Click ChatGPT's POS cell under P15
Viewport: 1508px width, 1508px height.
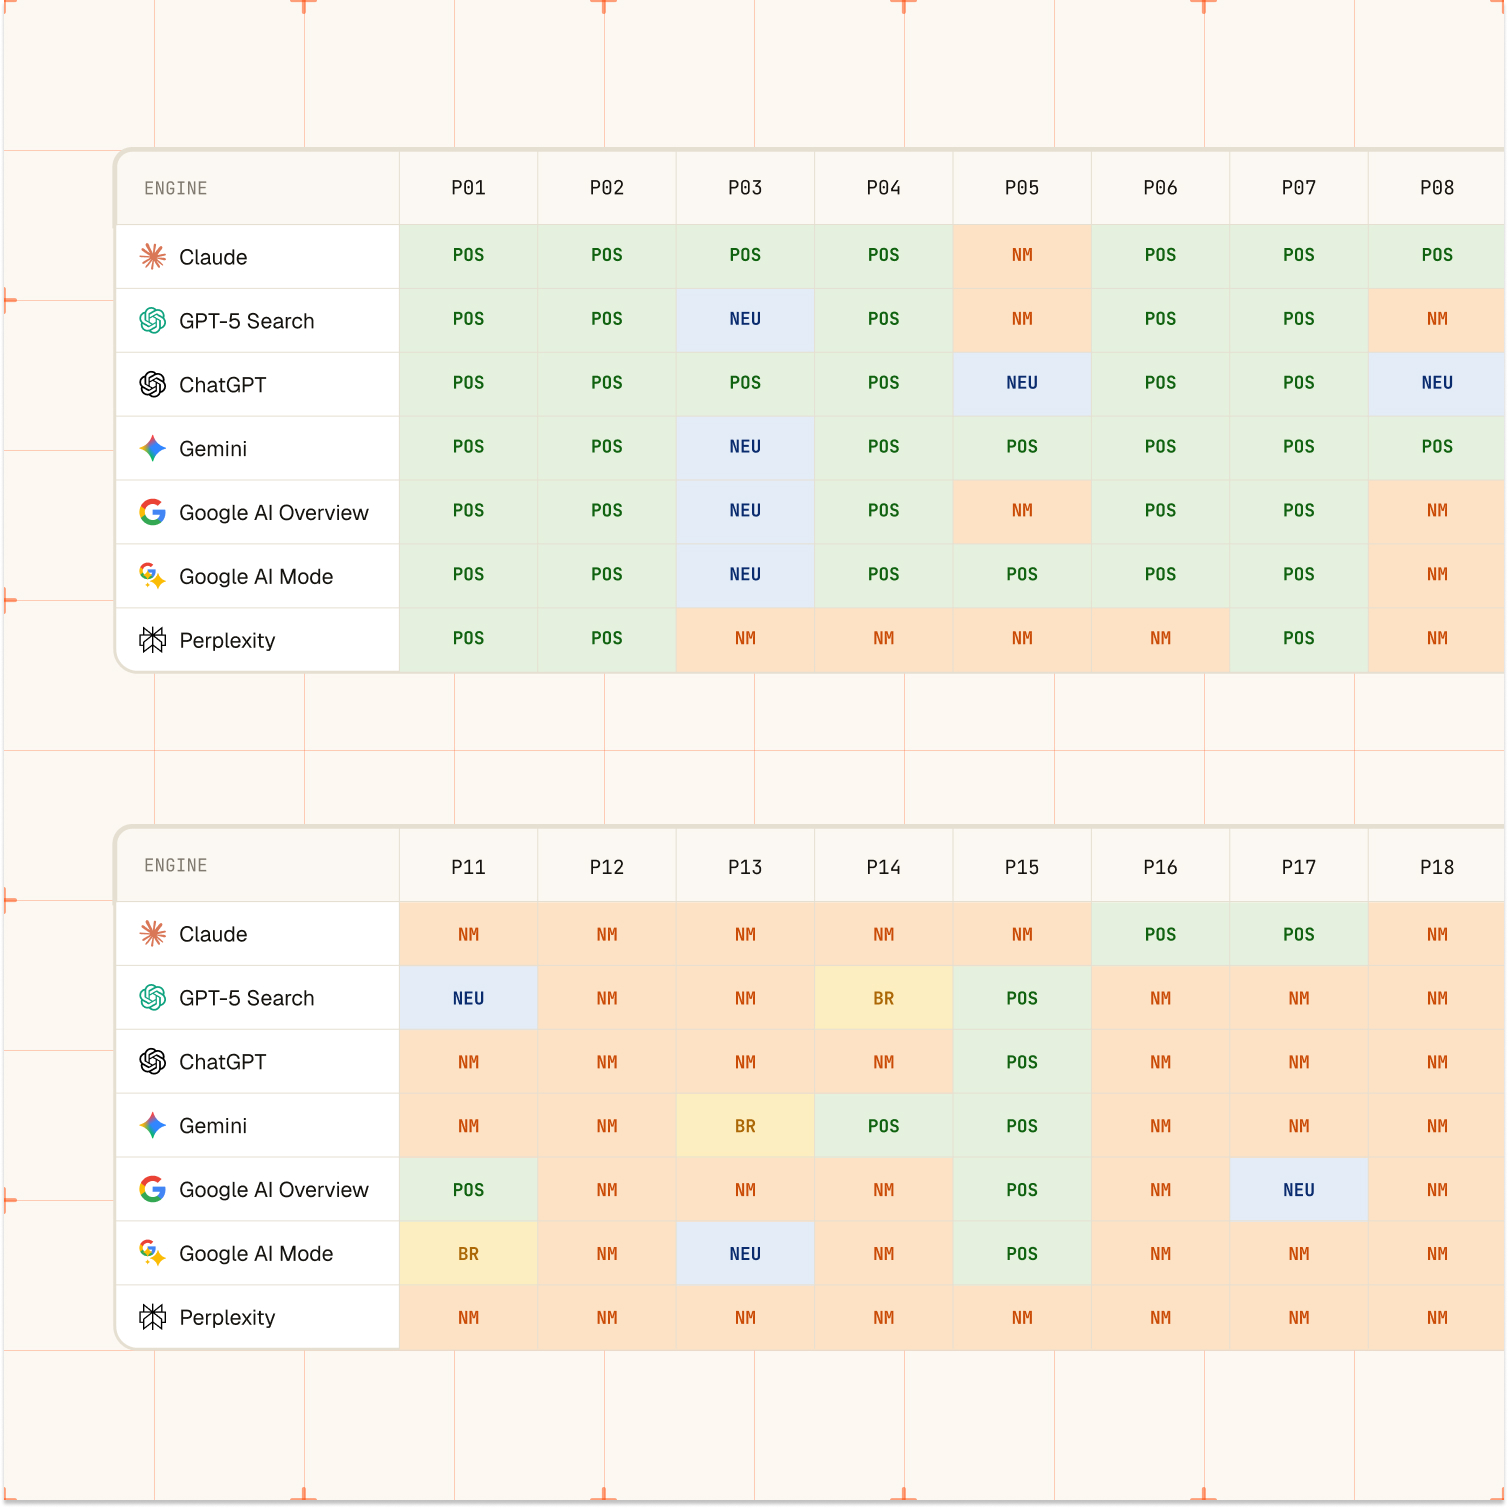1022,1062
